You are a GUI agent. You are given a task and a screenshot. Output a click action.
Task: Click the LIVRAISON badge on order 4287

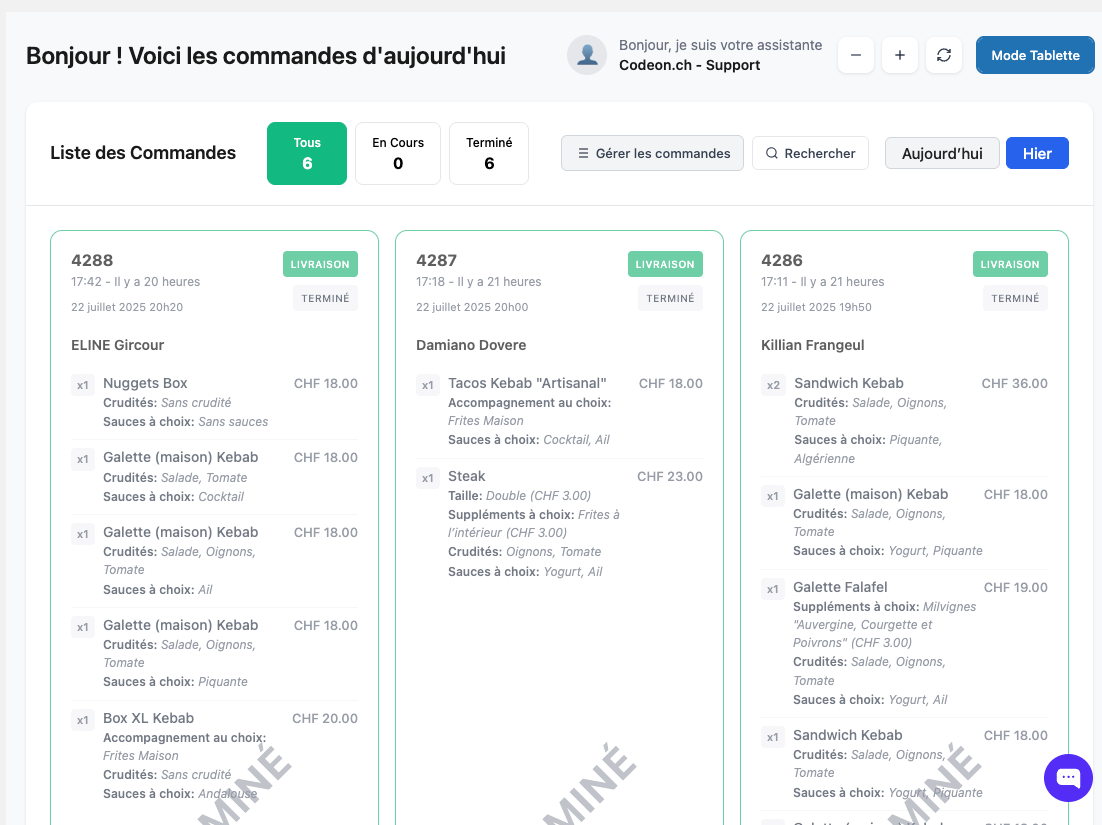pyautogui.click(x=665, y=264)
